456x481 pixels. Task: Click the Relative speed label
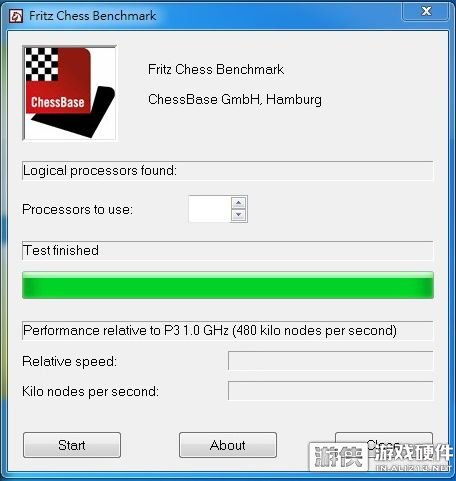point(69,361)
